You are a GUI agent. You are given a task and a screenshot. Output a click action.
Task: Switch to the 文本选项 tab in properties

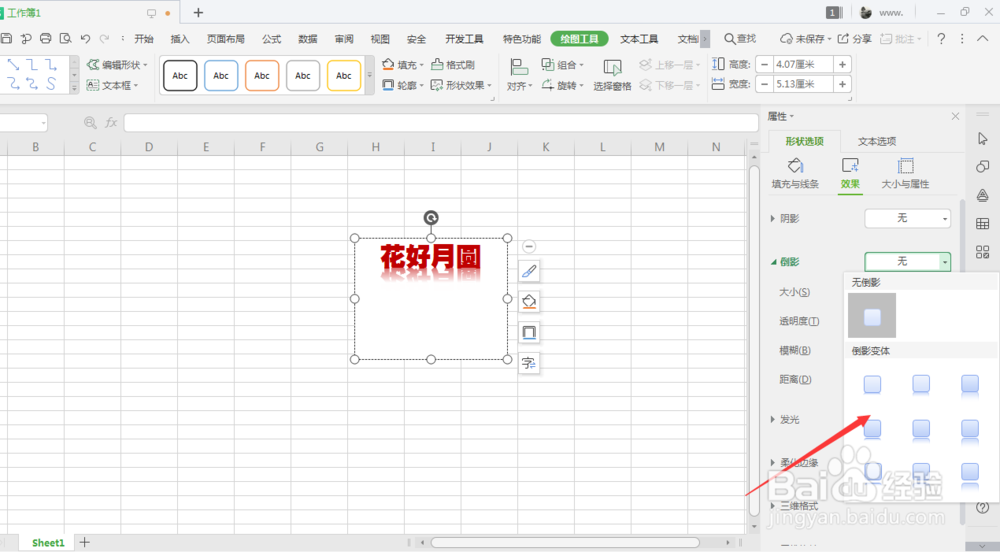(x=877, y=142)
